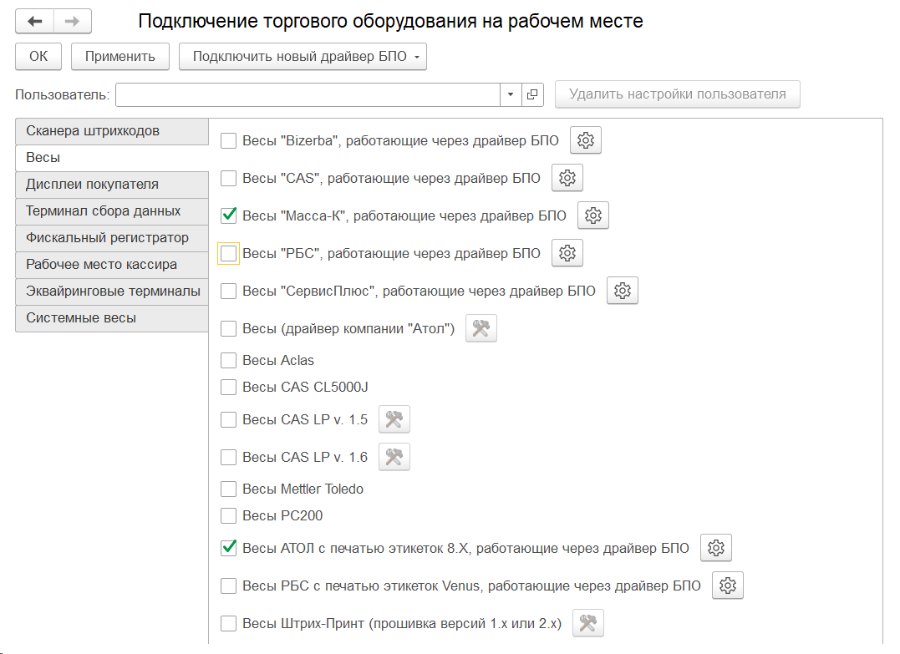Image resolution: width=900 pixels, height=654 pixels.
Task: Expand the Пользователь dropdown arrow
Action: click(x=510, y=94)
